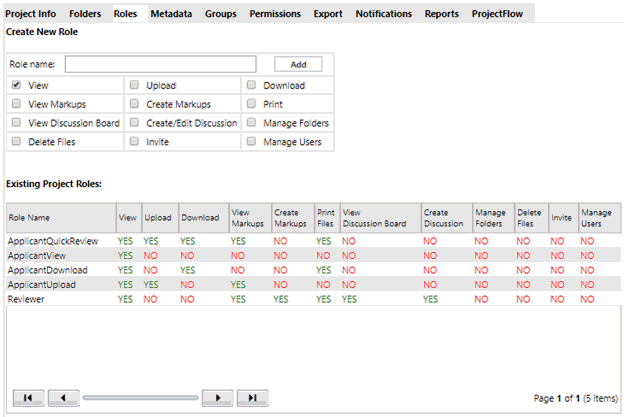Click the Invite column header

tap(564, 218)
